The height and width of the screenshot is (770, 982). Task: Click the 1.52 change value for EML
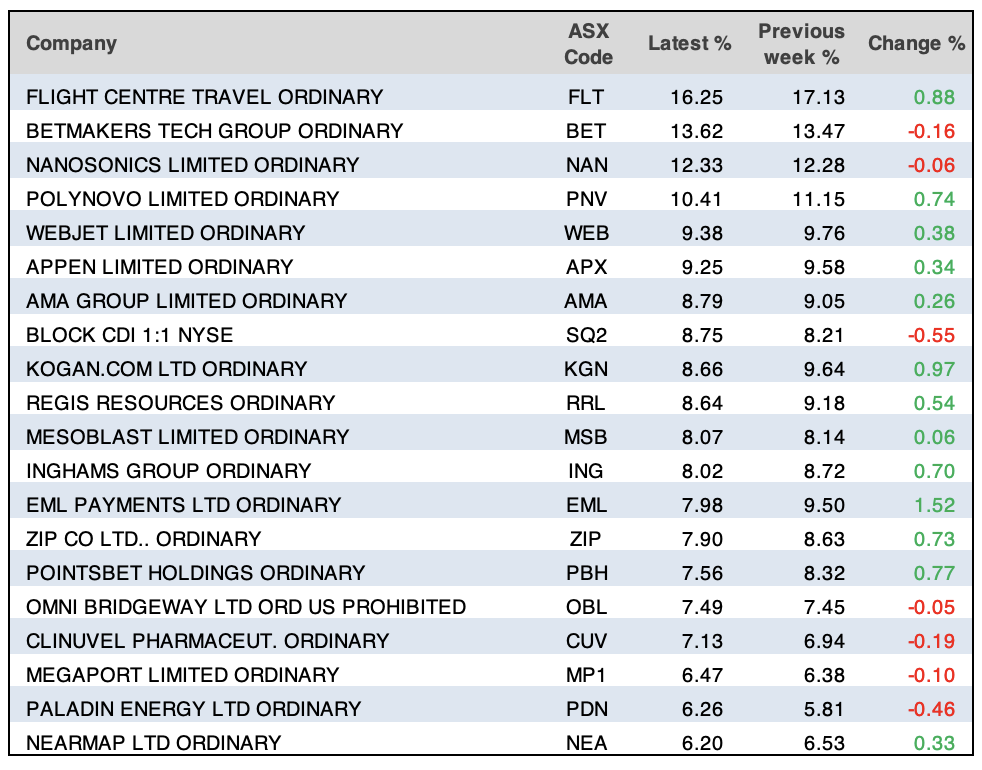click(935, 505)
